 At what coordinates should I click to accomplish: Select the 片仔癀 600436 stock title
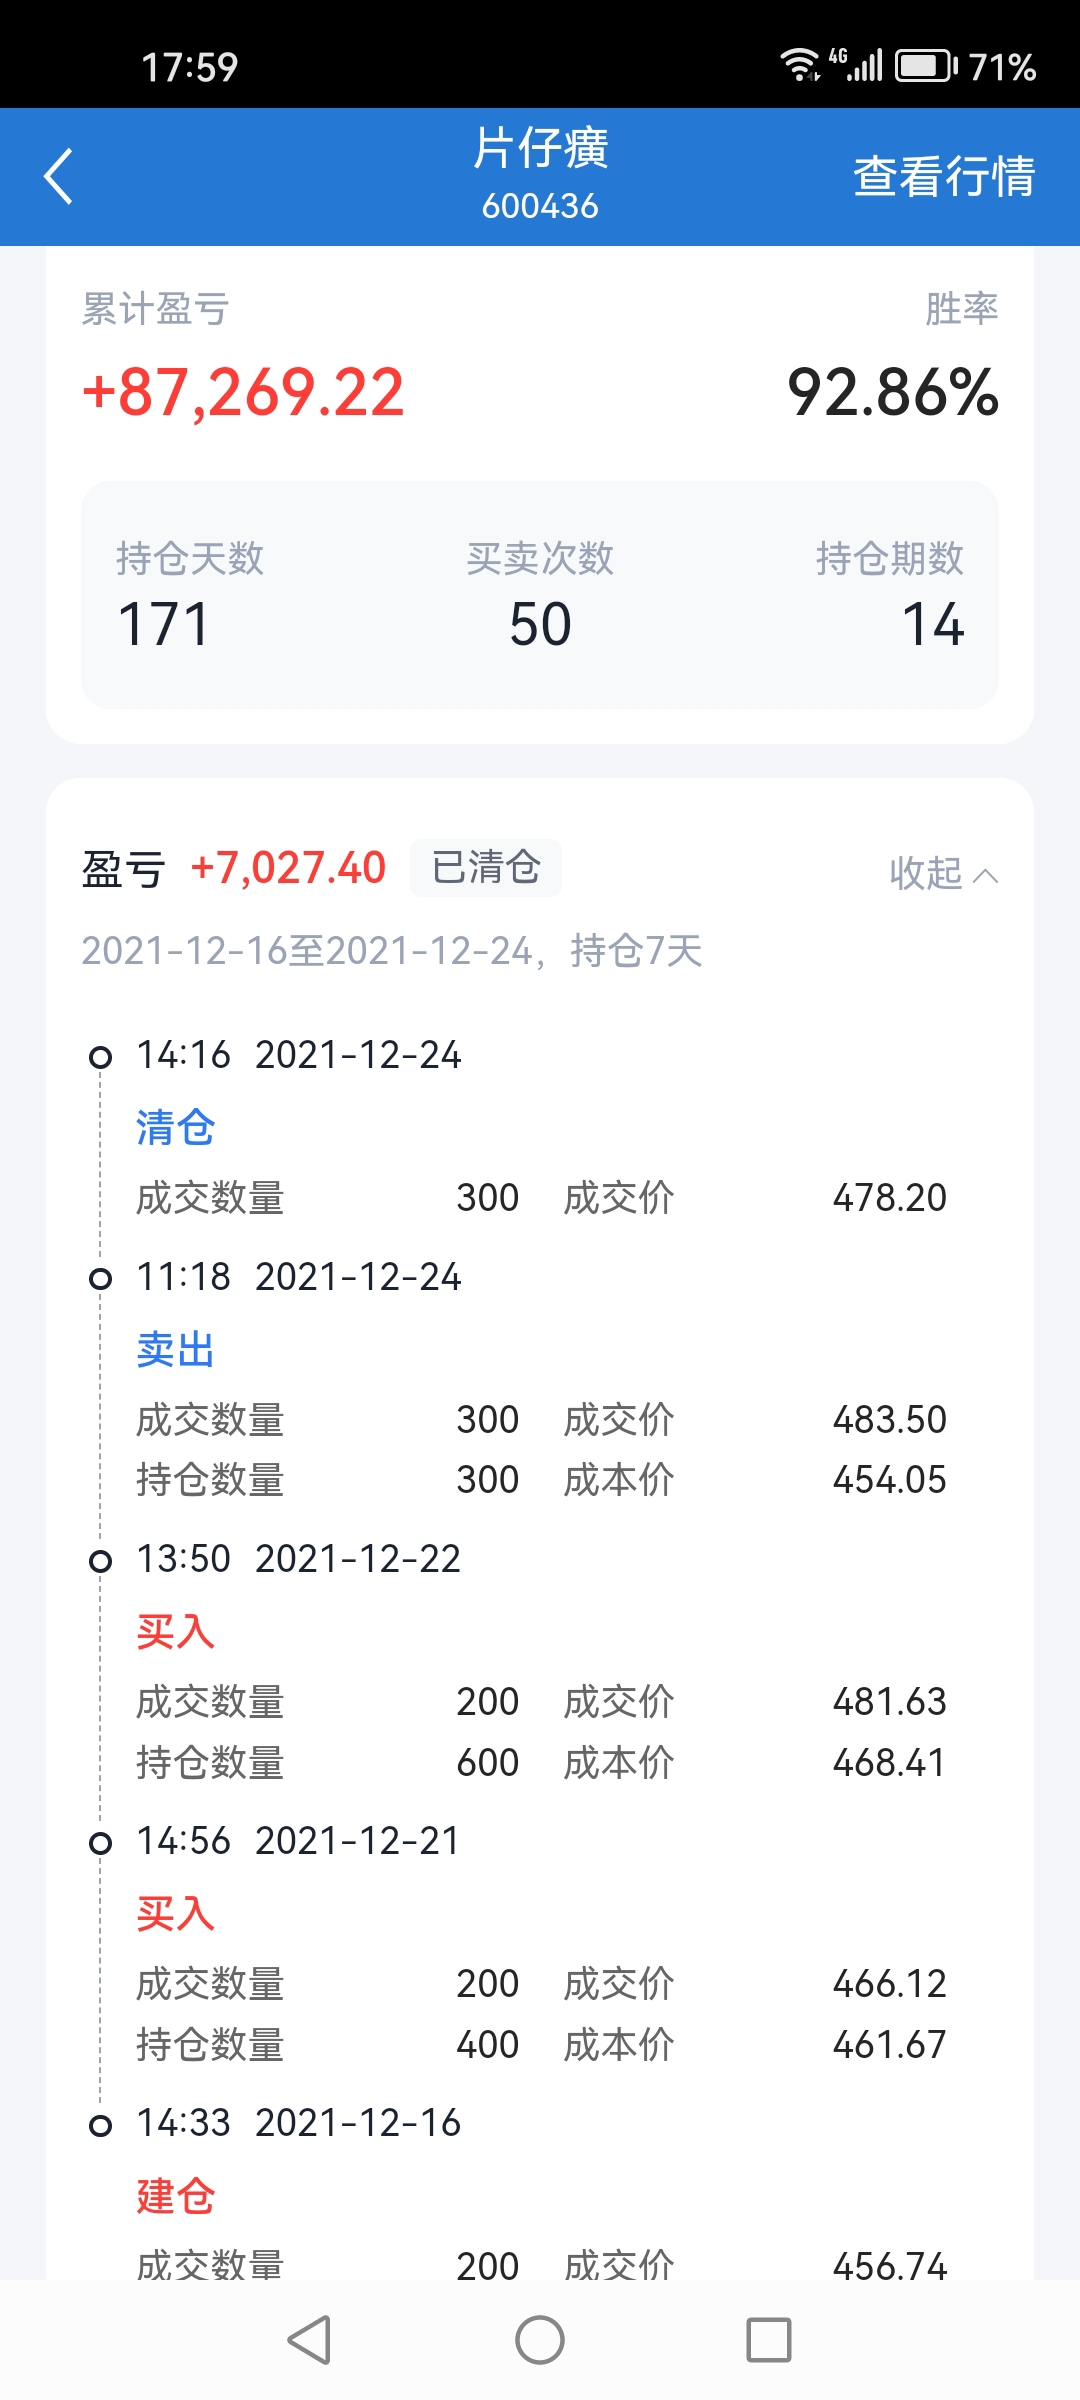tap(540, 174)
